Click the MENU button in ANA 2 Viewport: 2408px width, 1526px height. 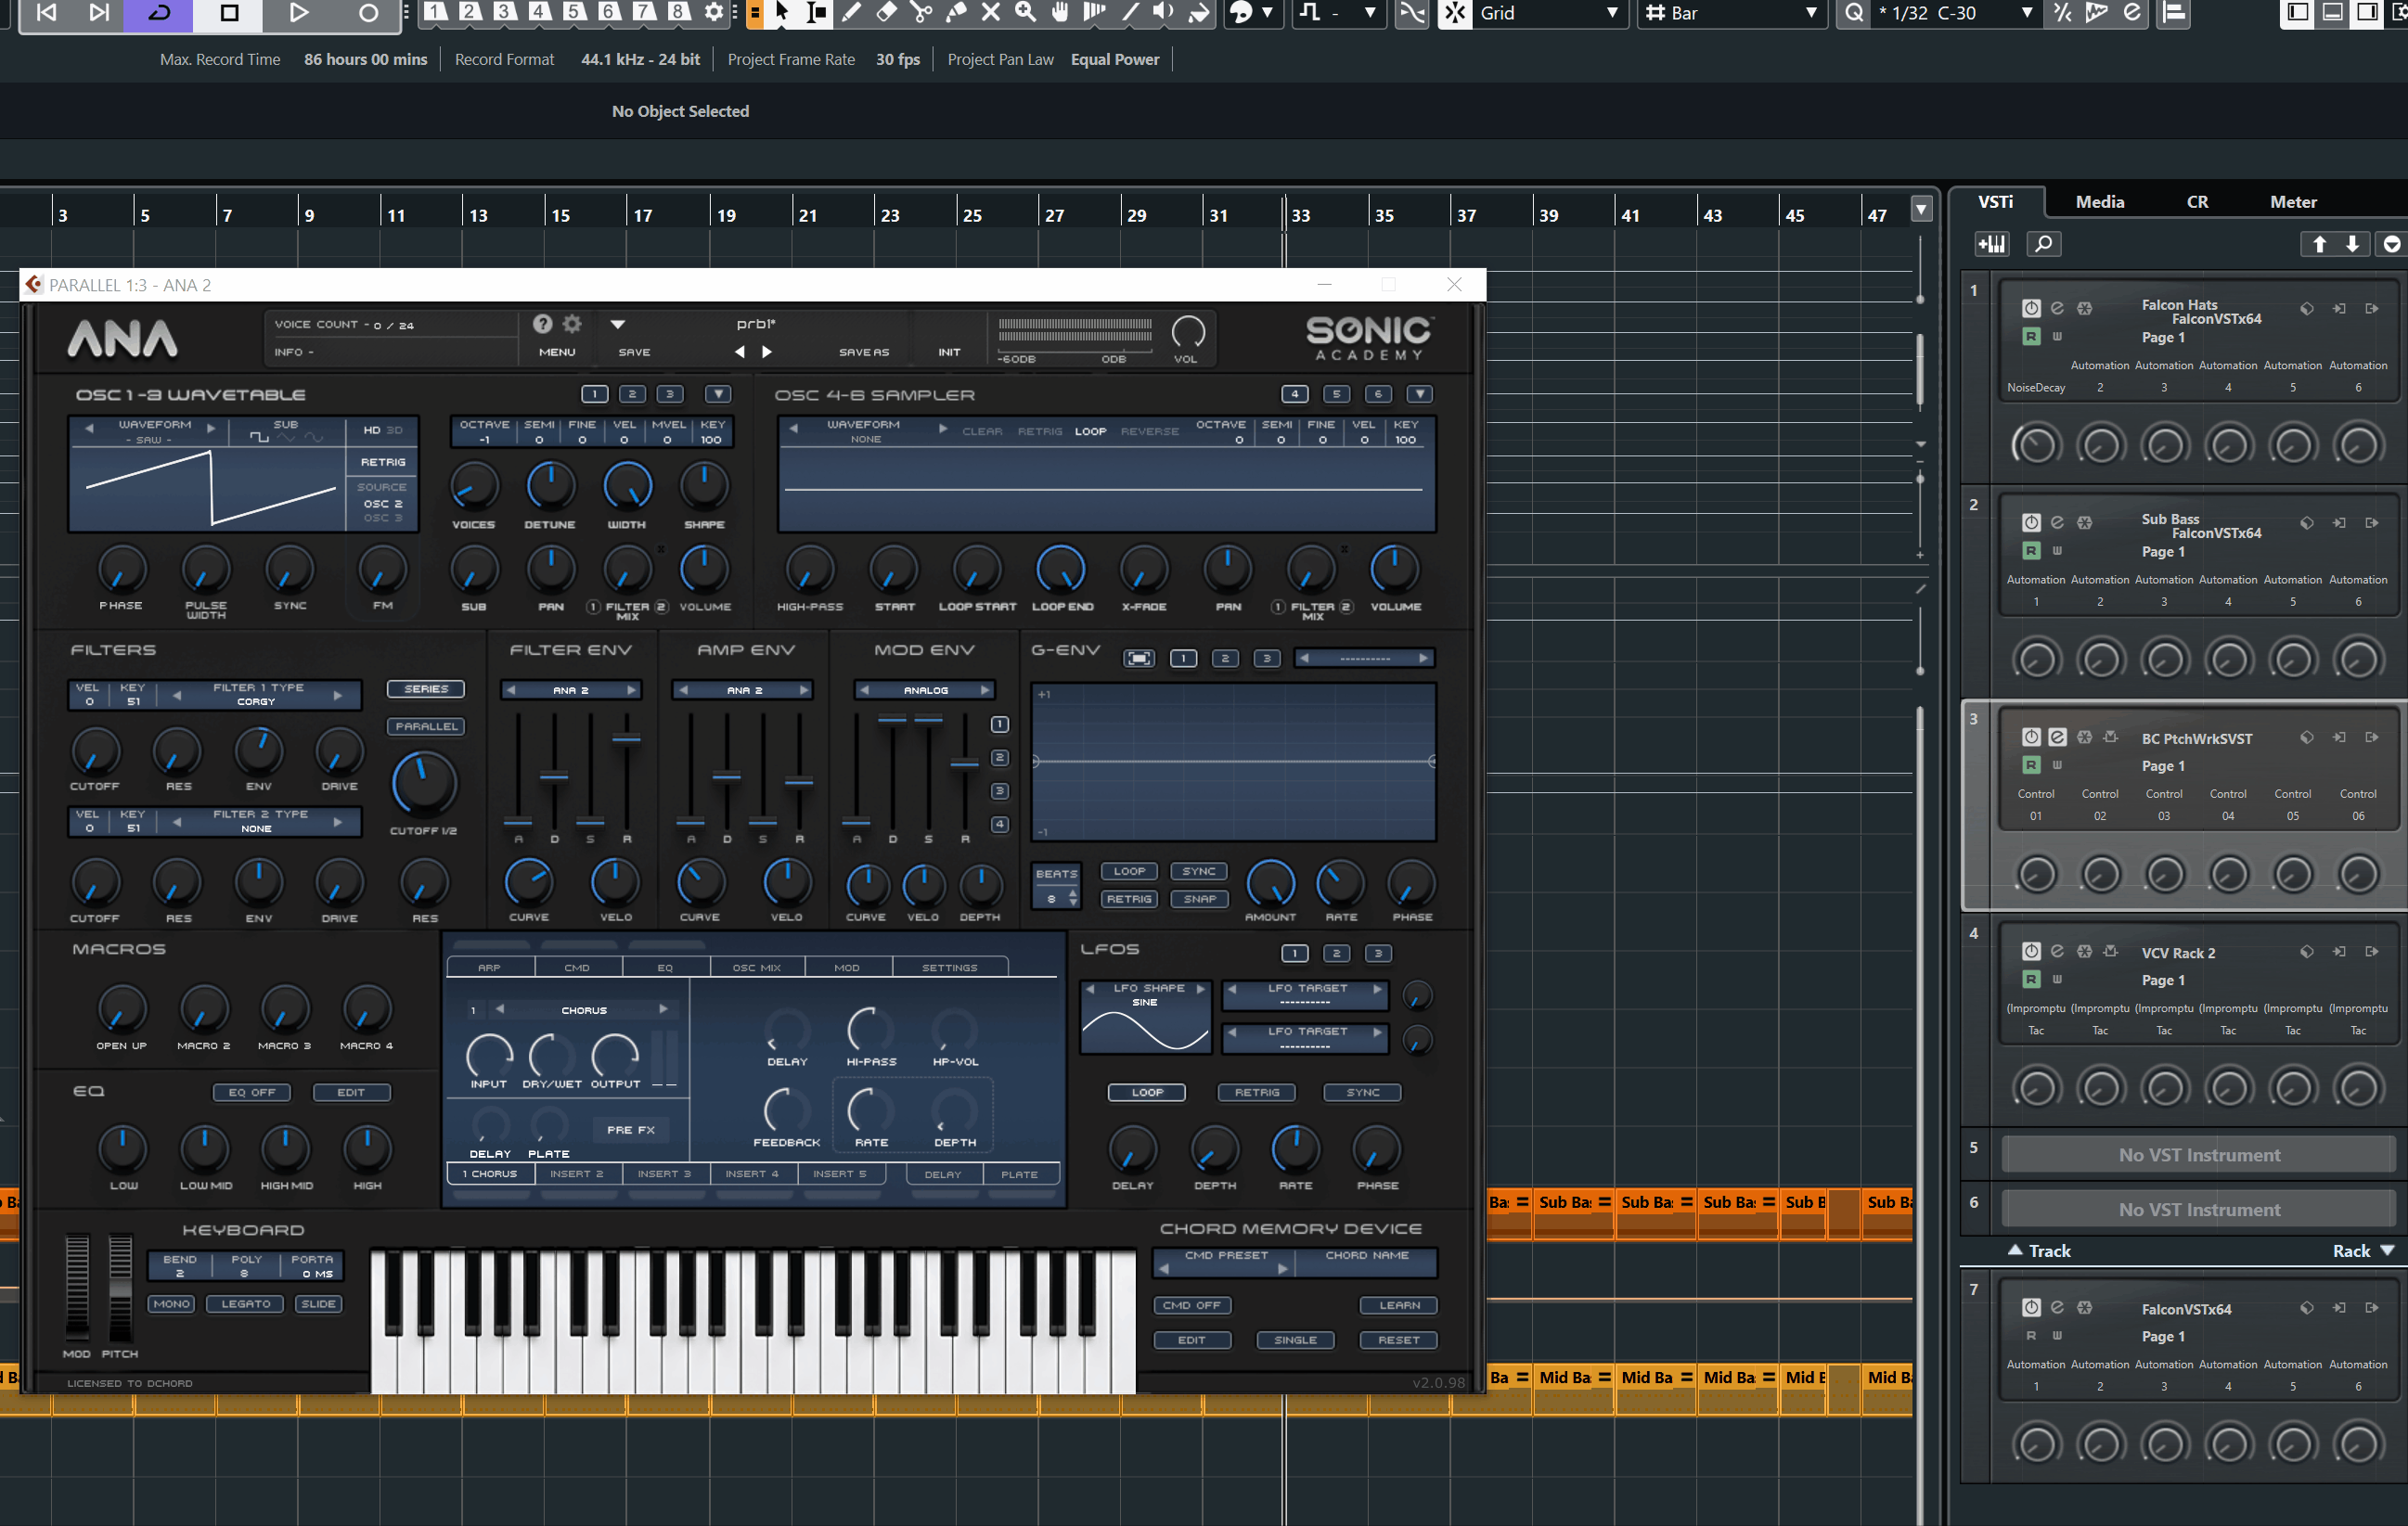(x=557, y=352)
